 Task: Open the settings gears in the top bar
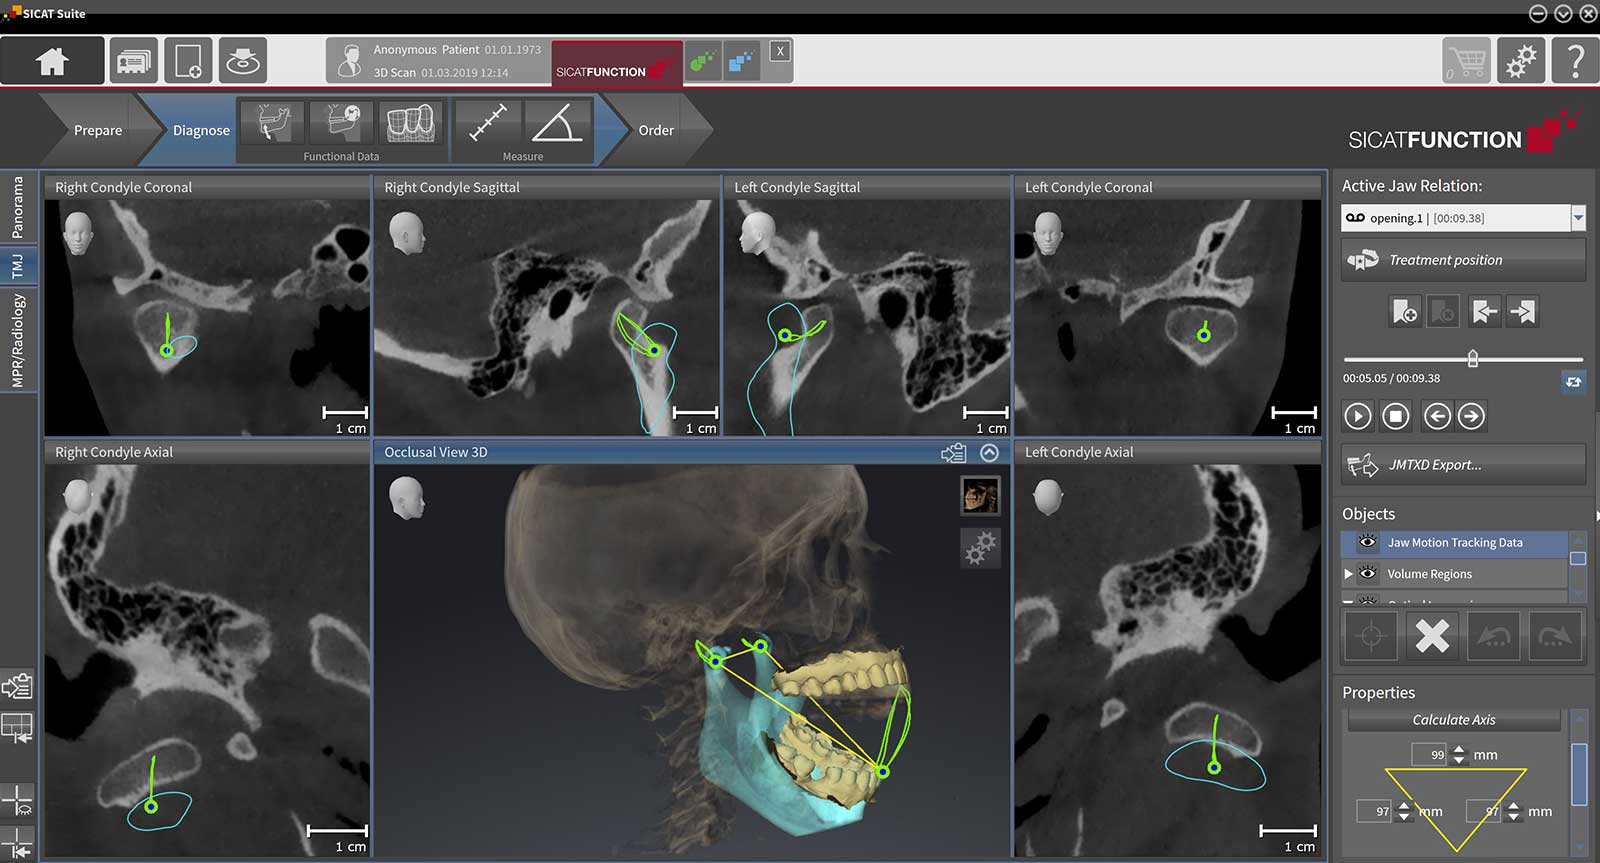click(x=1521, y=62)
